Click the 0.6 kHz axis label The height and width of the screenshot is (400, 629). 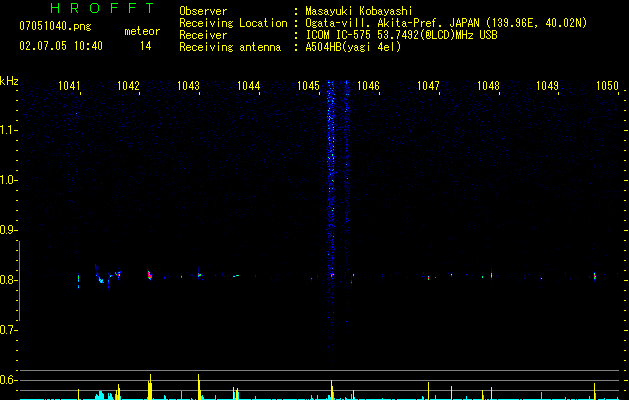(x=8, y=380)
